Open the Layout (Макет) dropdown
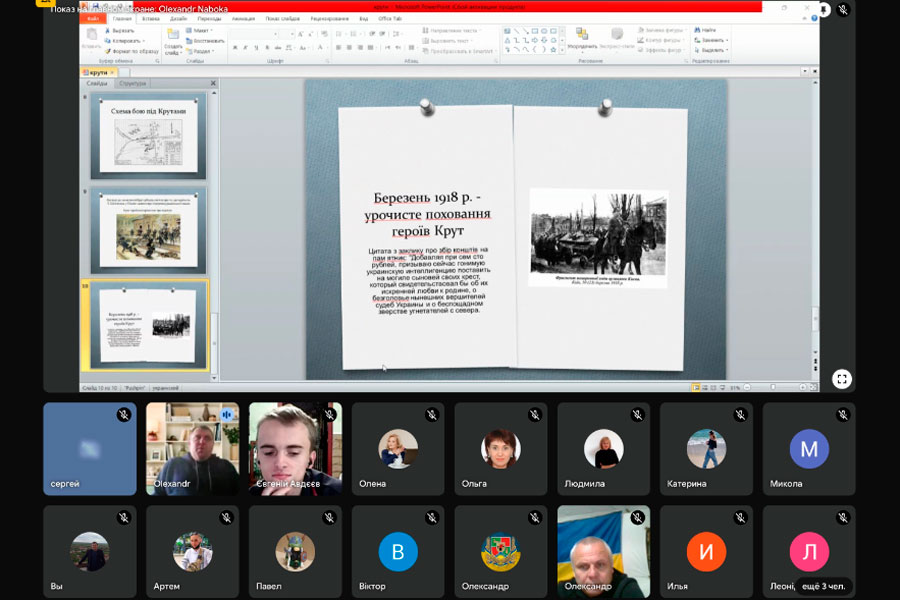The image size is (900, 600). pyautogui.click(x=202, y=31)
